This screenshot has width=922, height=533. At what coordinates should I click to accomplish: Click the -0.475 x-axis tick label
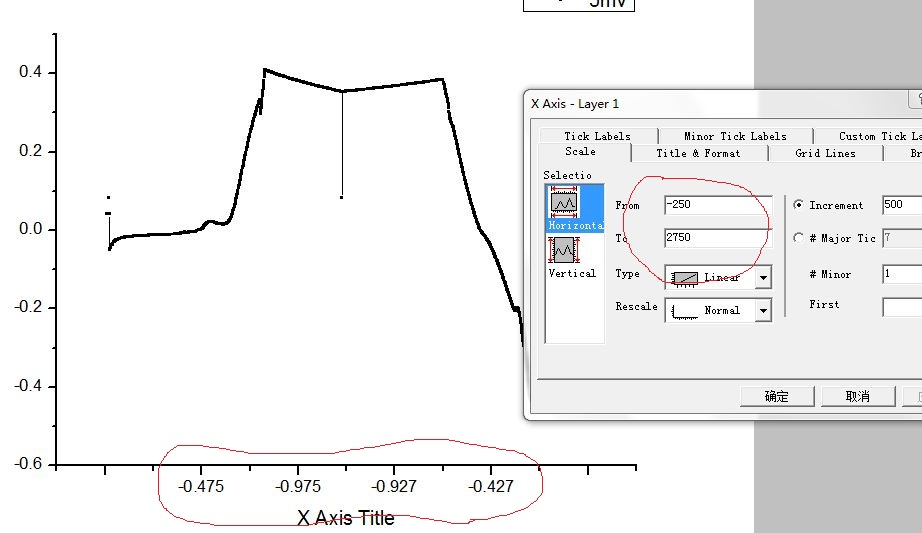click(x=201, y=487)
